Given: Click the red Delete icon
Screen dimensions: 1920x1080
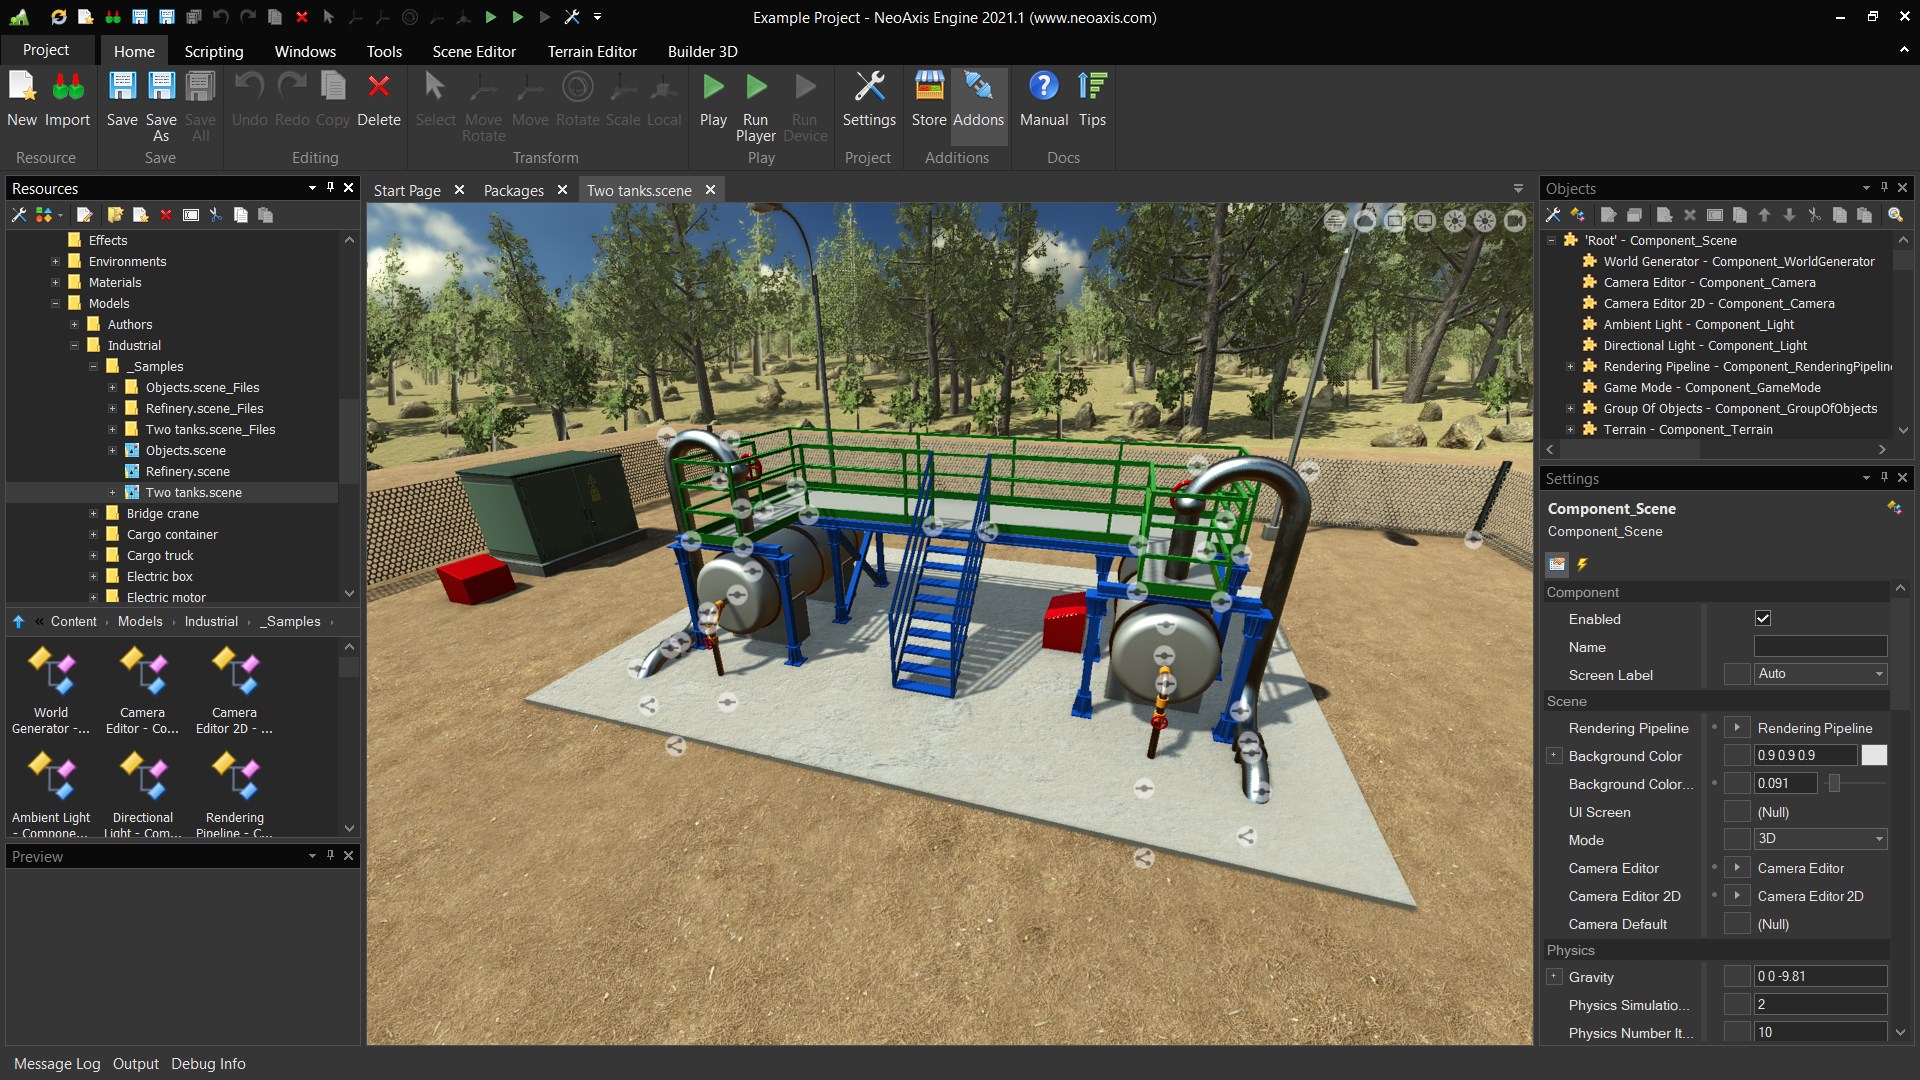Looking at the screenshot, I should click(378, 88).
